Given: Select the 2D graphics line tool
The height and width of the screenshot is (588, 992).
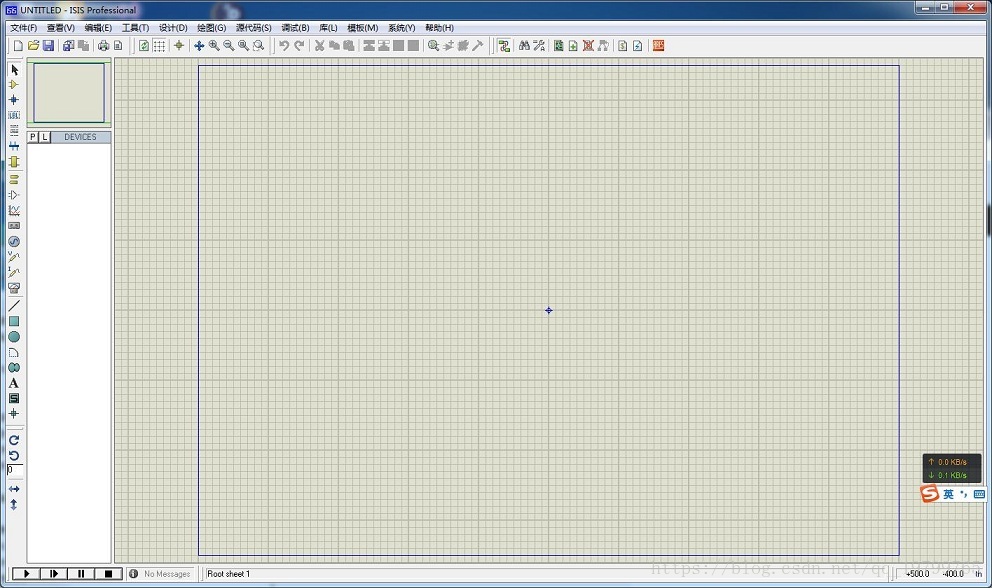Looking at the screenshot, I should 14,305.
